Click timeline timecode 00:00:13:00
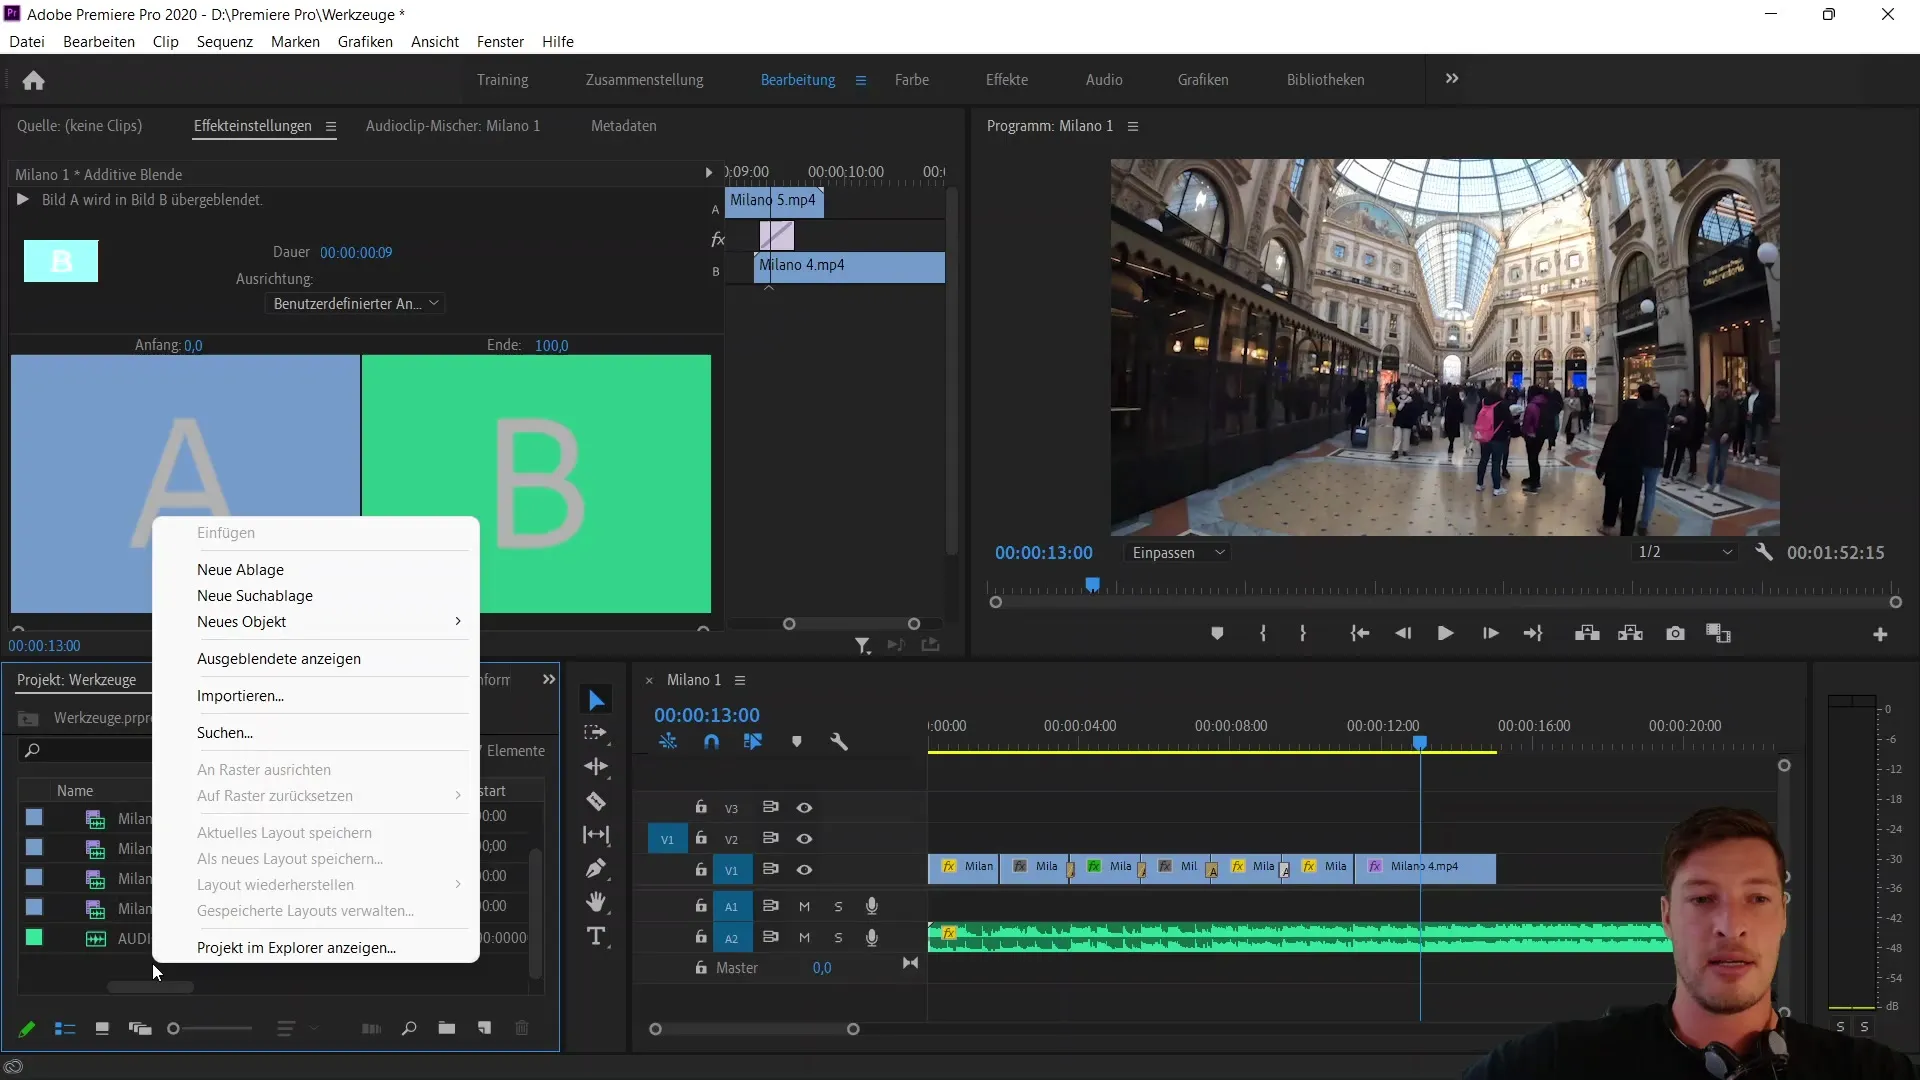The width and height of the screenshot is (1920, 1080). pos(707,715)
